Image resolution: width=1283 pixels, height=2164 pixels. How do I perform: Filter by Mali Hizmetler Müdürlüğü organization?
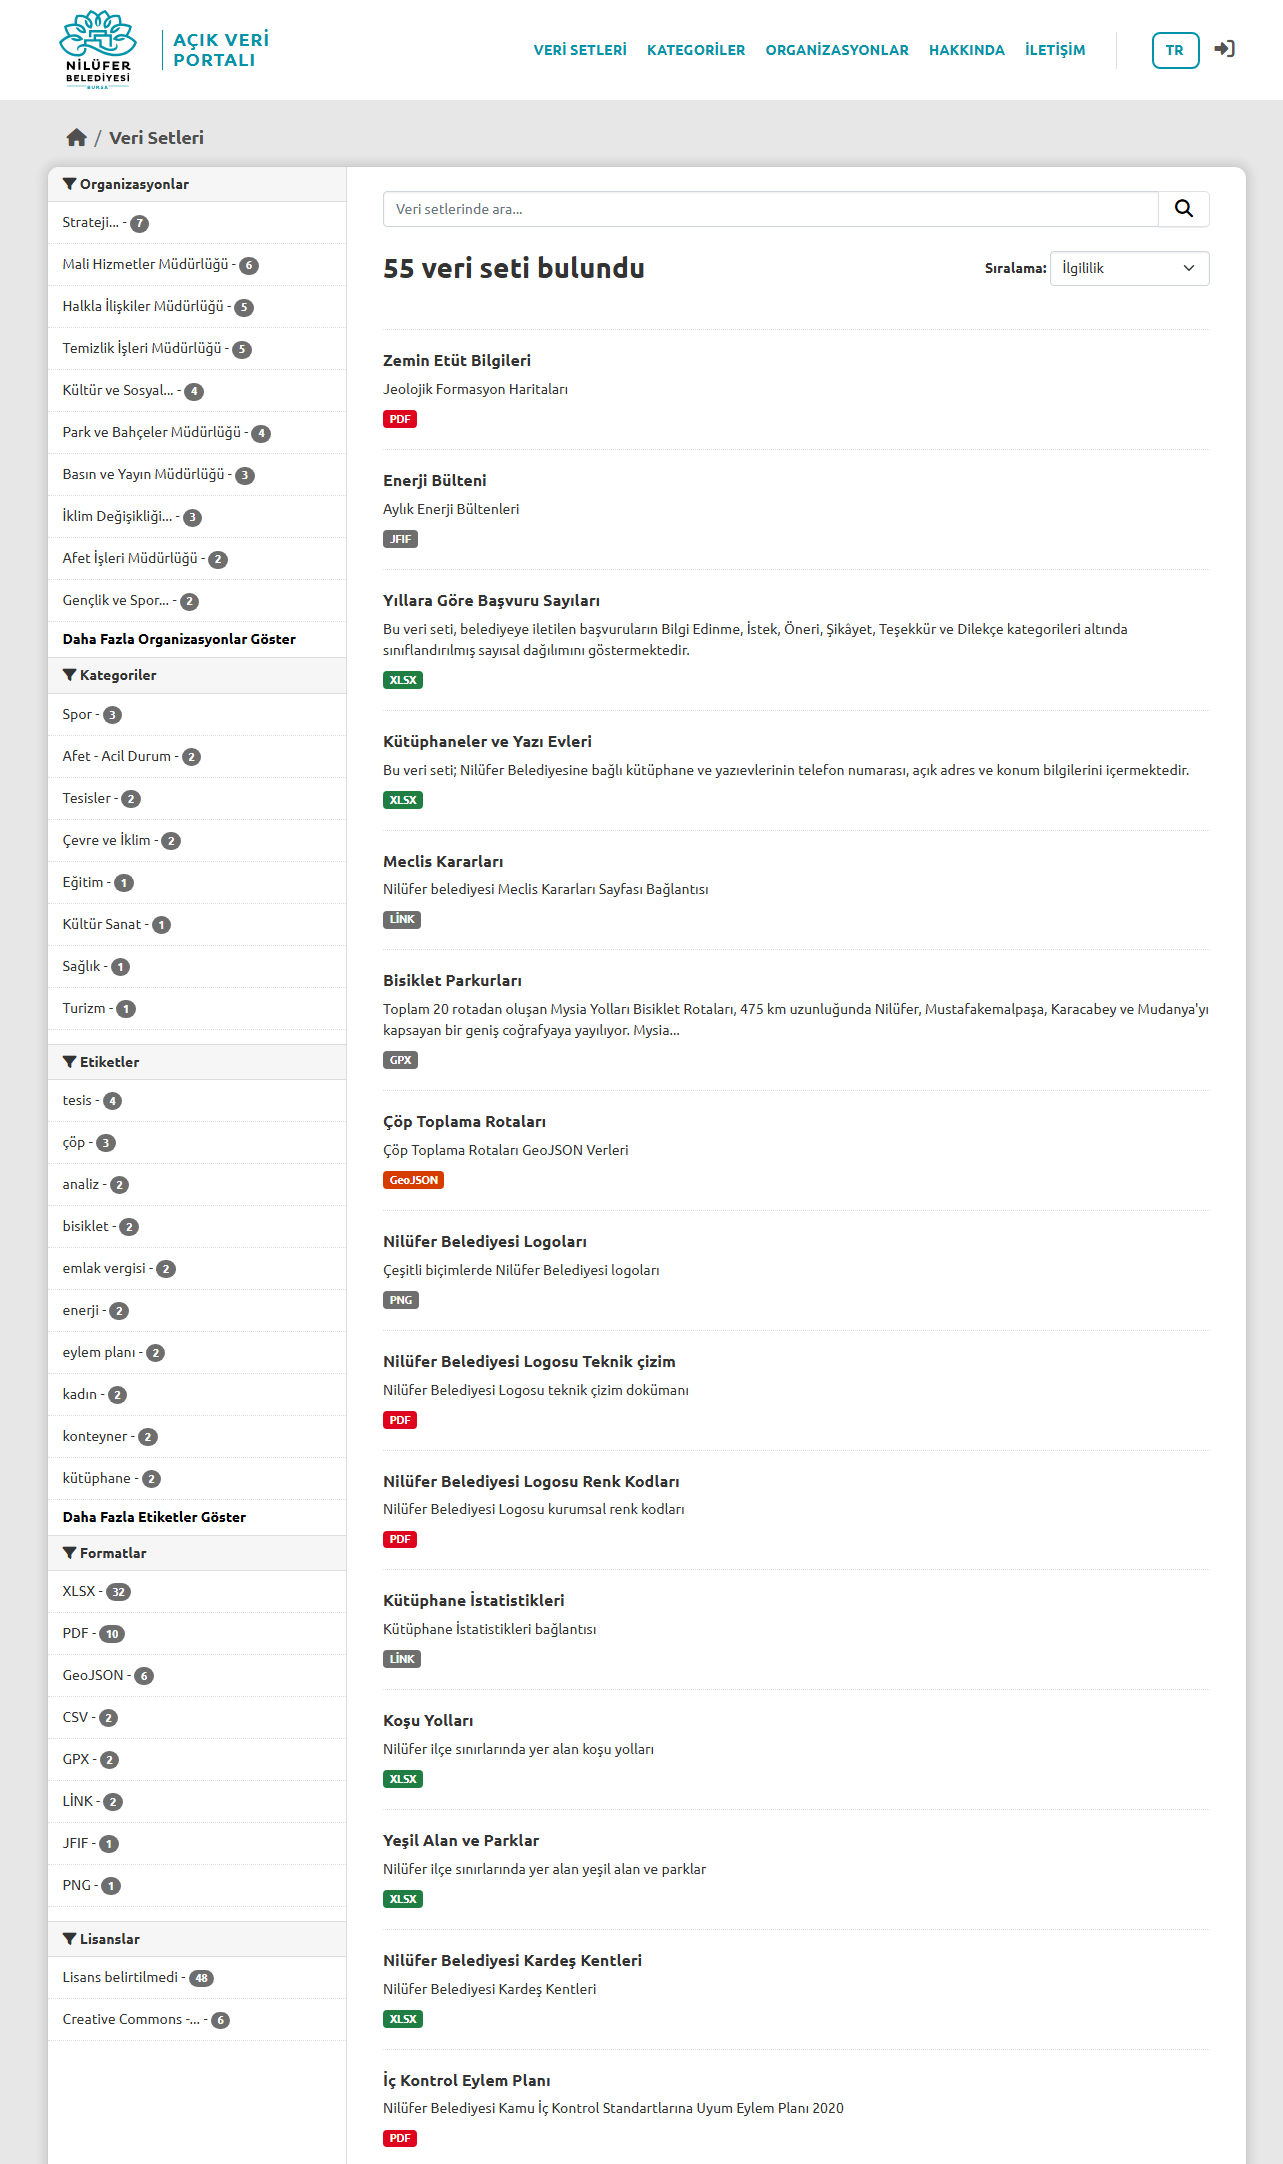tap(146, 264)
